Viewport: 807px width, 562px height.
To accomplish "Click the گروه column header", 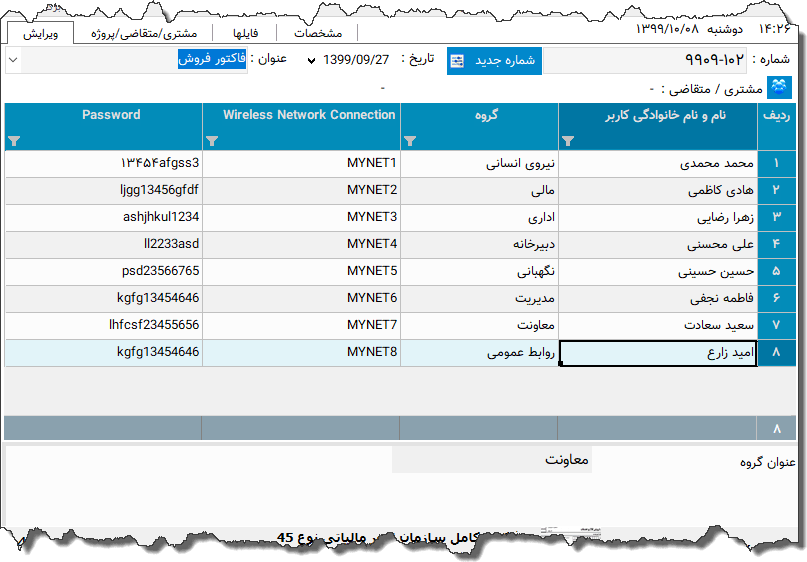I will 480,127.
